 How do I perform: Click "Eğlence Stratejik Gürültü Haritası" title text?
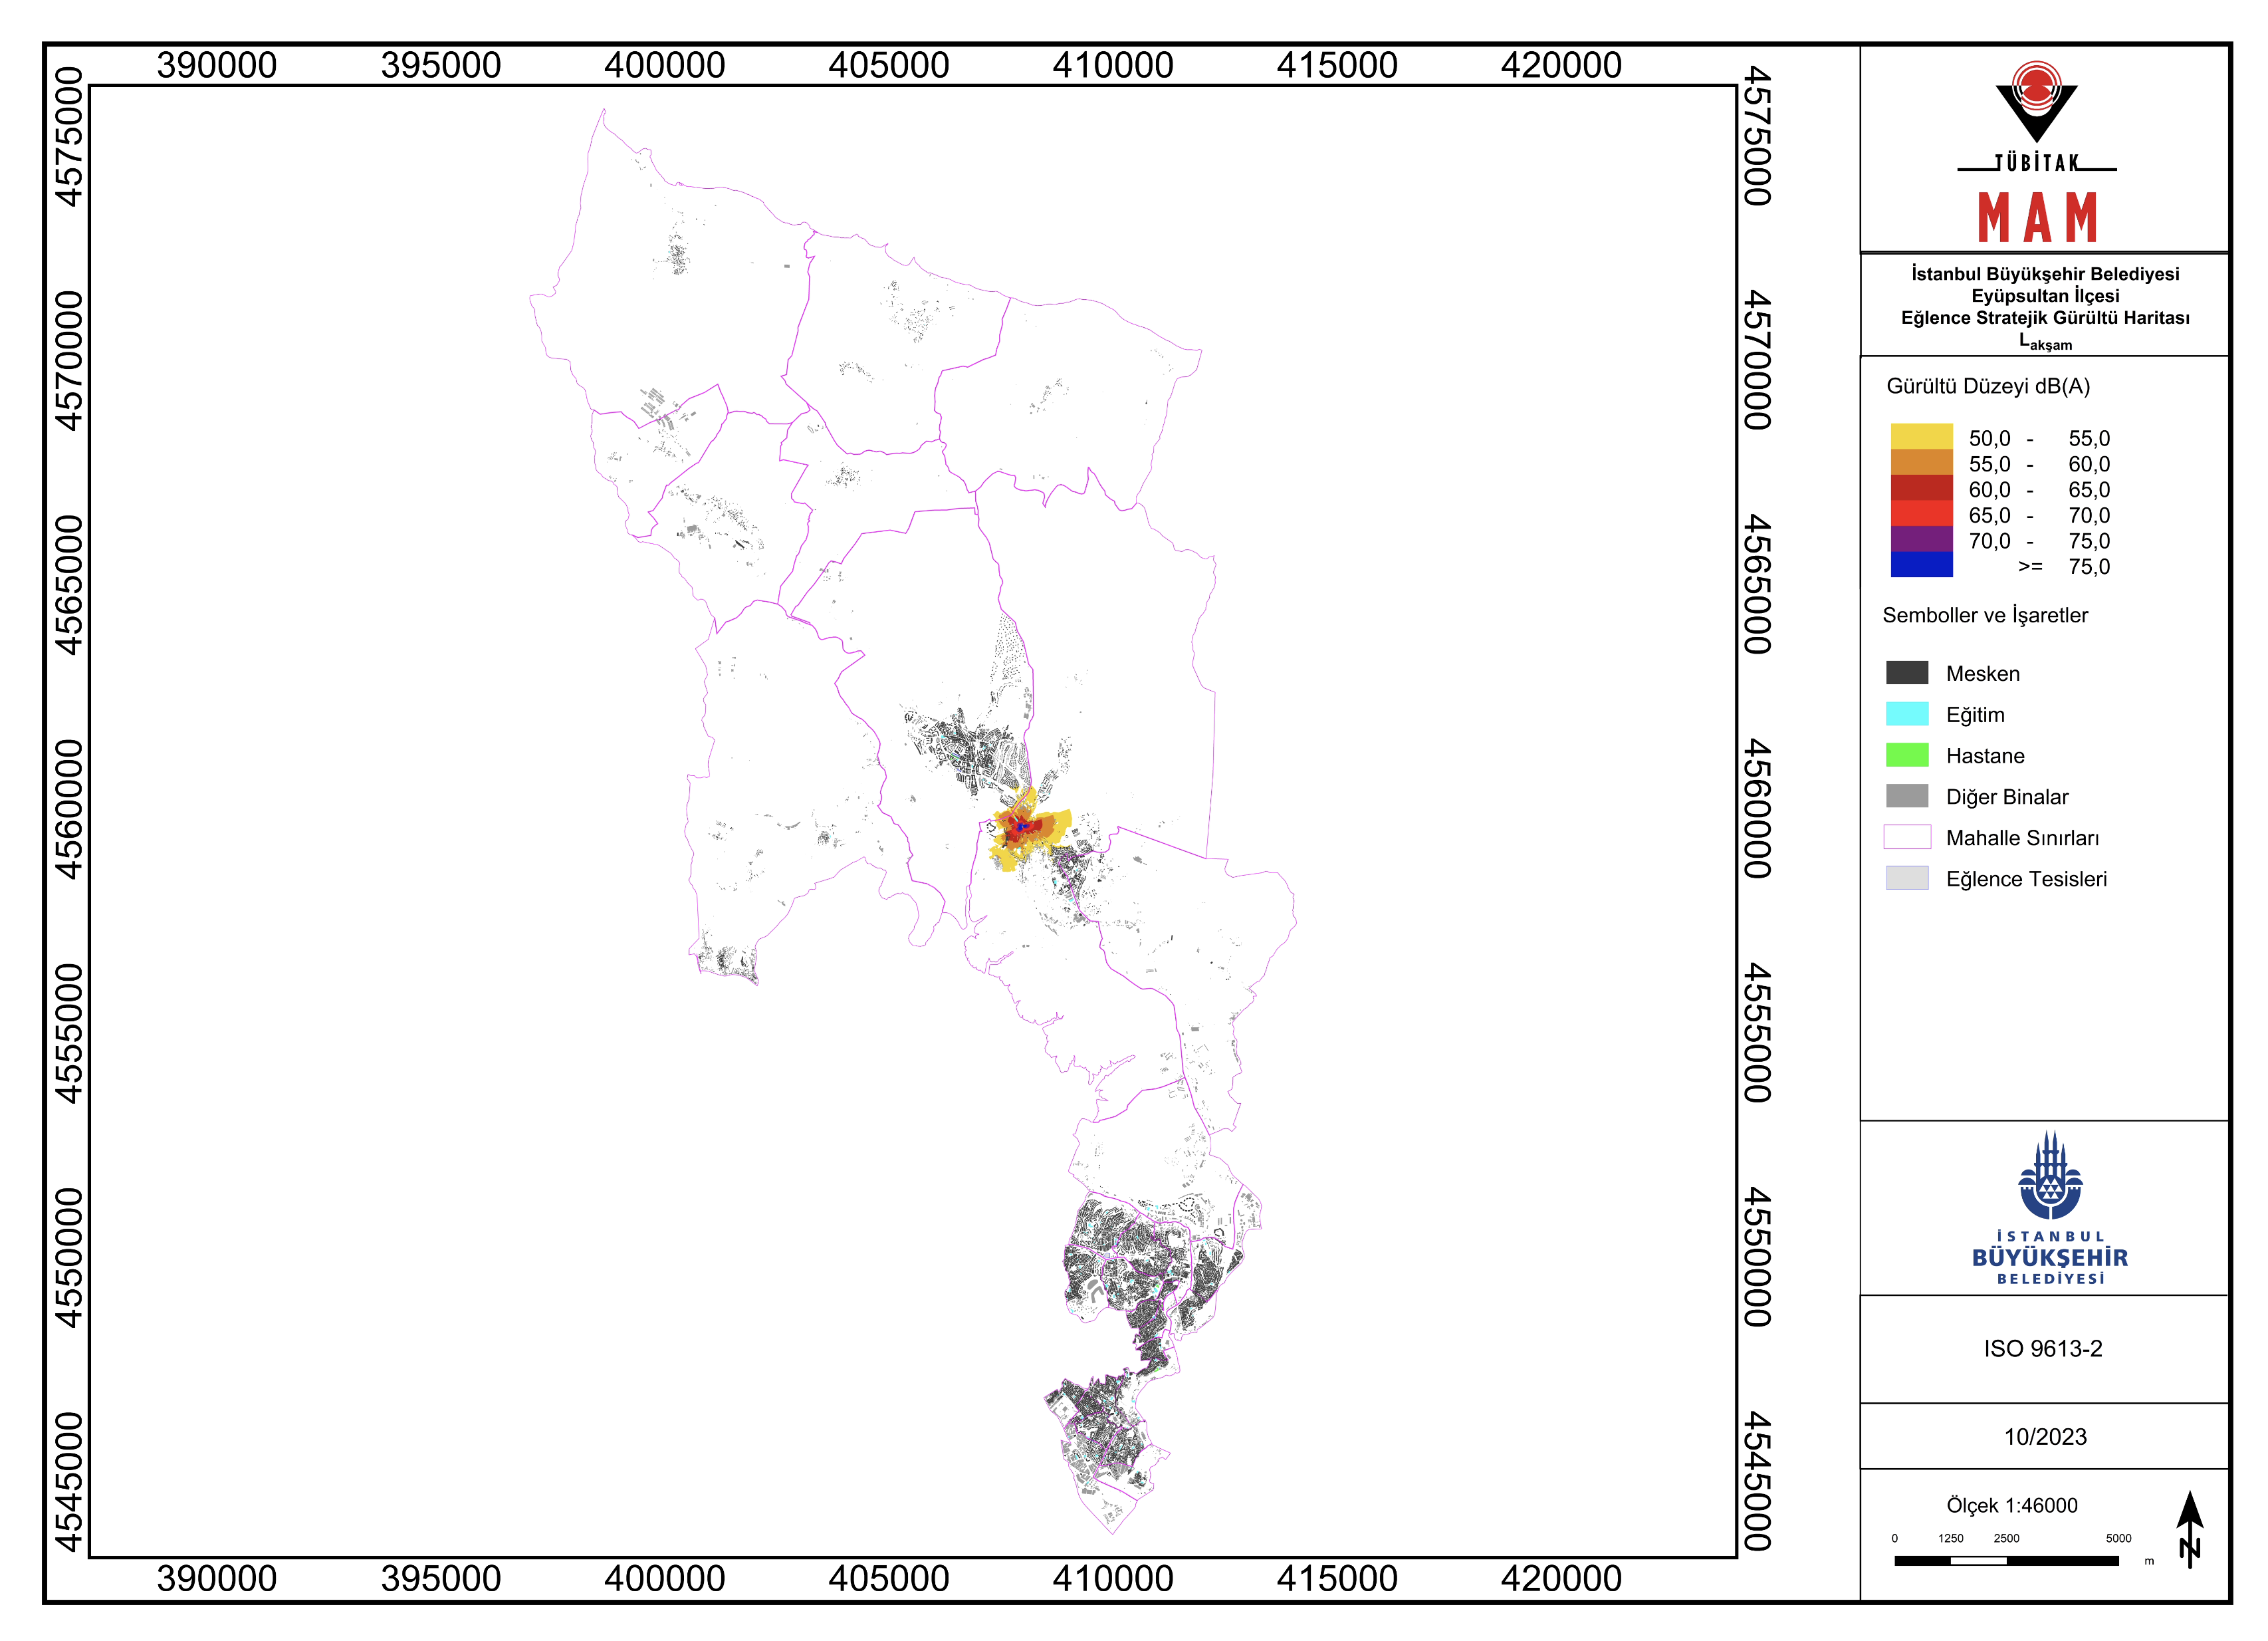tap(2045, 318)
